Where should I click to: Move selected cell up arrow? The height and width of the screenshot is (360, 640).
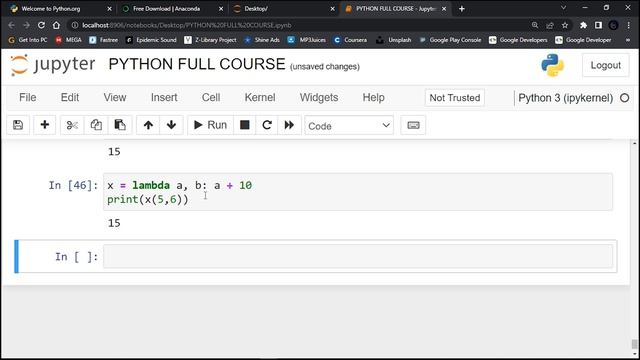coord(148,125)
